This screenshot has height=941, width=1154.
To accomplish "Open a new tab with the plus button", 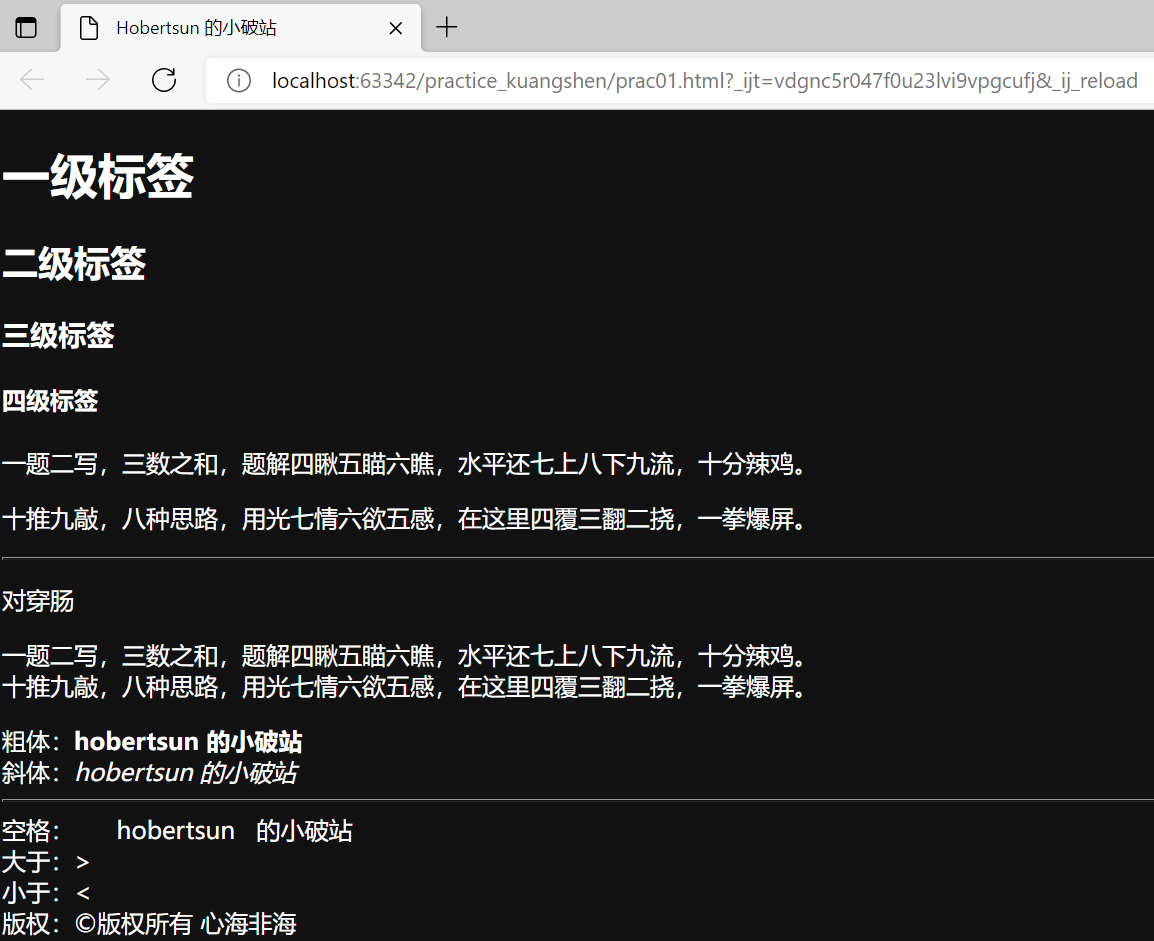I will (446, 27).
